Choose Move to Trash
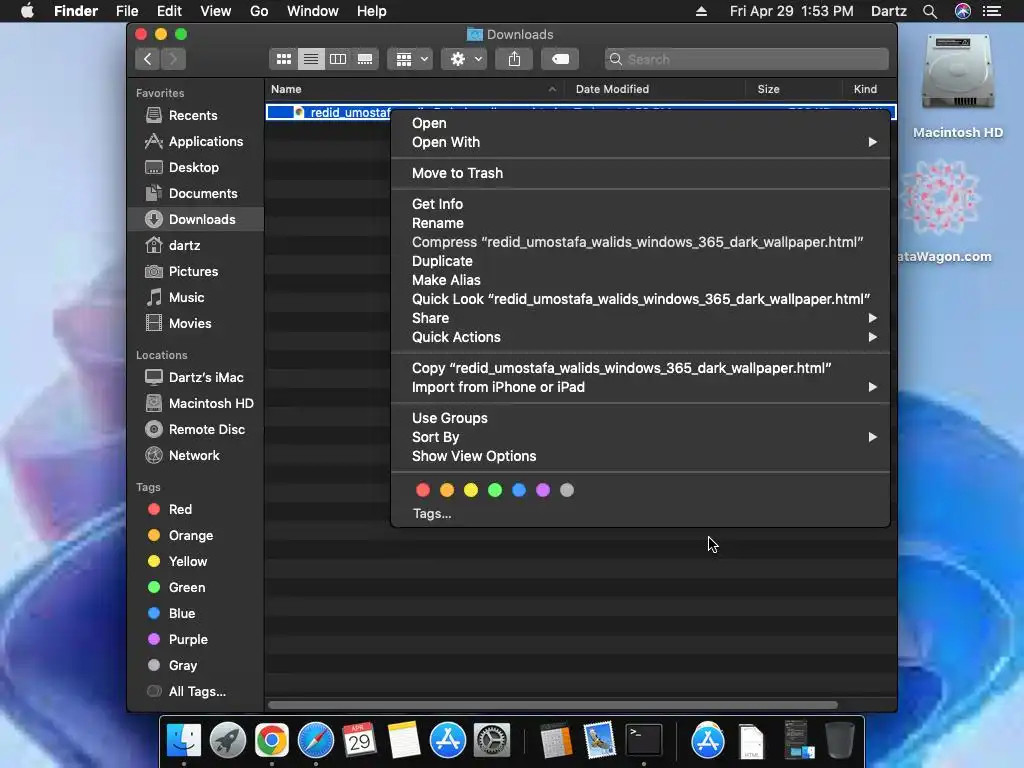Viewport: 1024px width, 768px height. [x=640, y=173]
